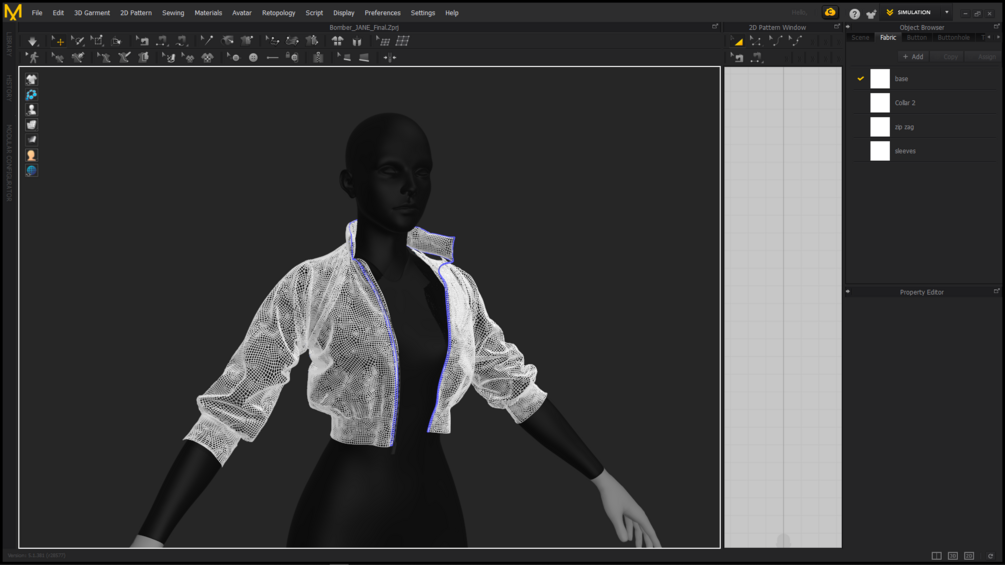Collapse Property Editor with left arrow

pos(848,292)
